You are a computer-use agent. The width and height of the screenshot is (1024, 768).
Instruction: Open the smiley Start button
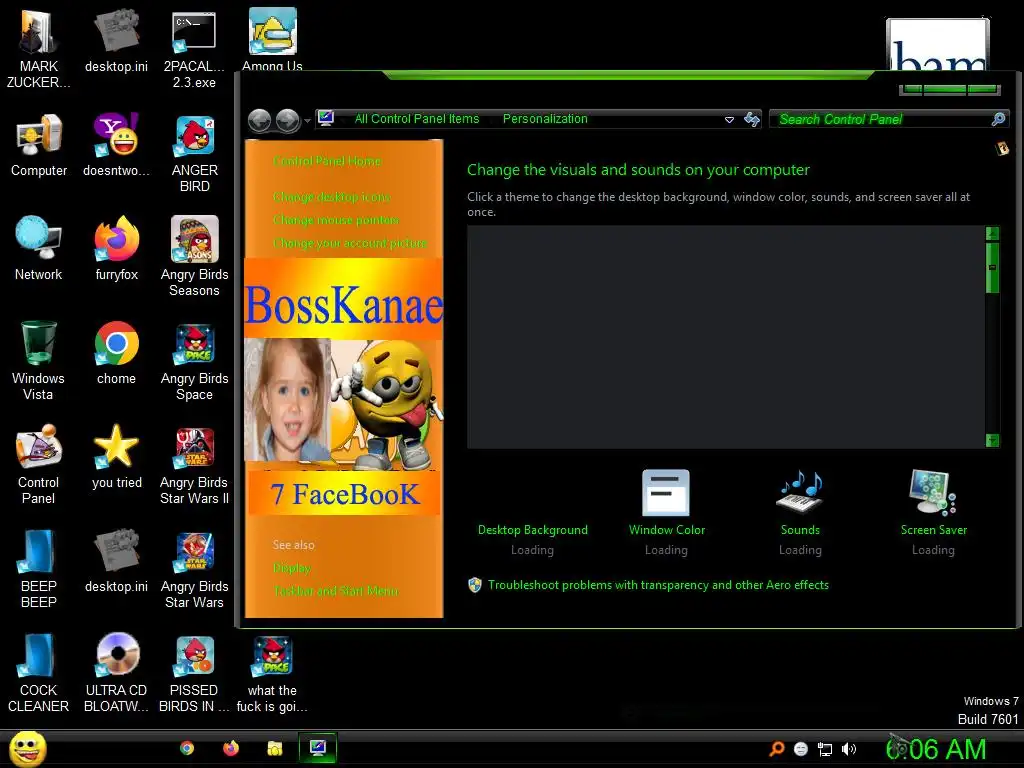coord(27,748)
